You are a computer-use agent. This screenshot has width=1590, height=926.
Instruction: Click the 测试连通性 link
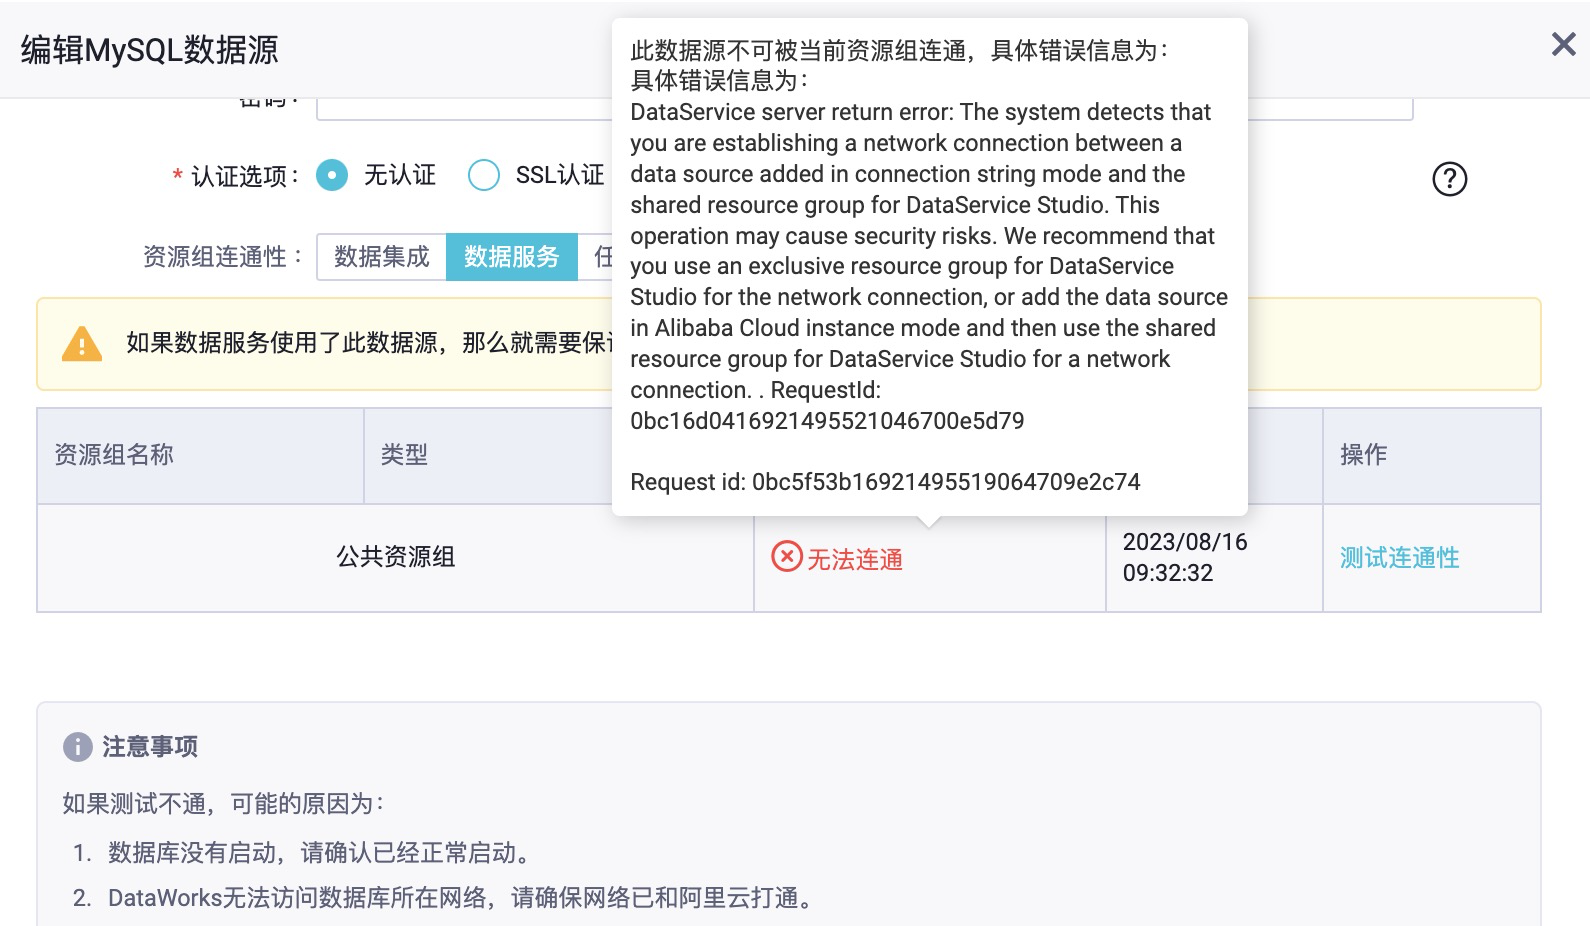pos(1399,558)
